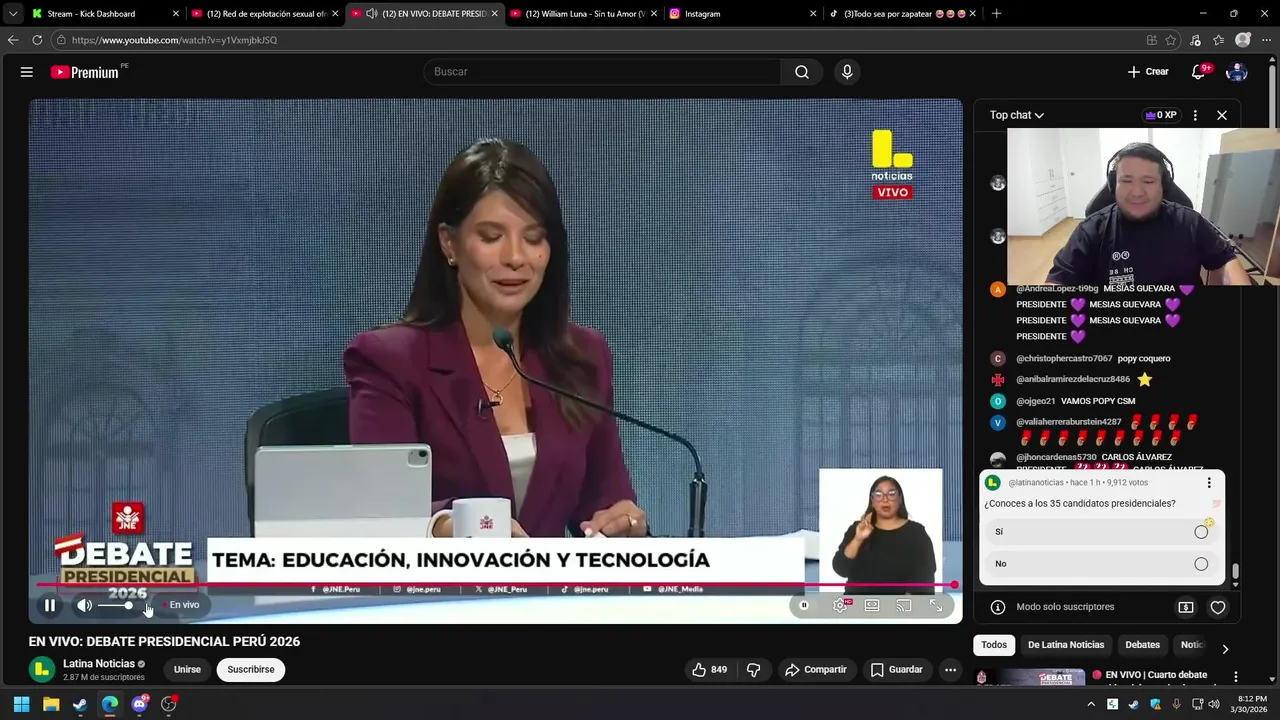Select poll option Sí
The width and height of the screenshot is (1280, 720).
click(1102, 532)
